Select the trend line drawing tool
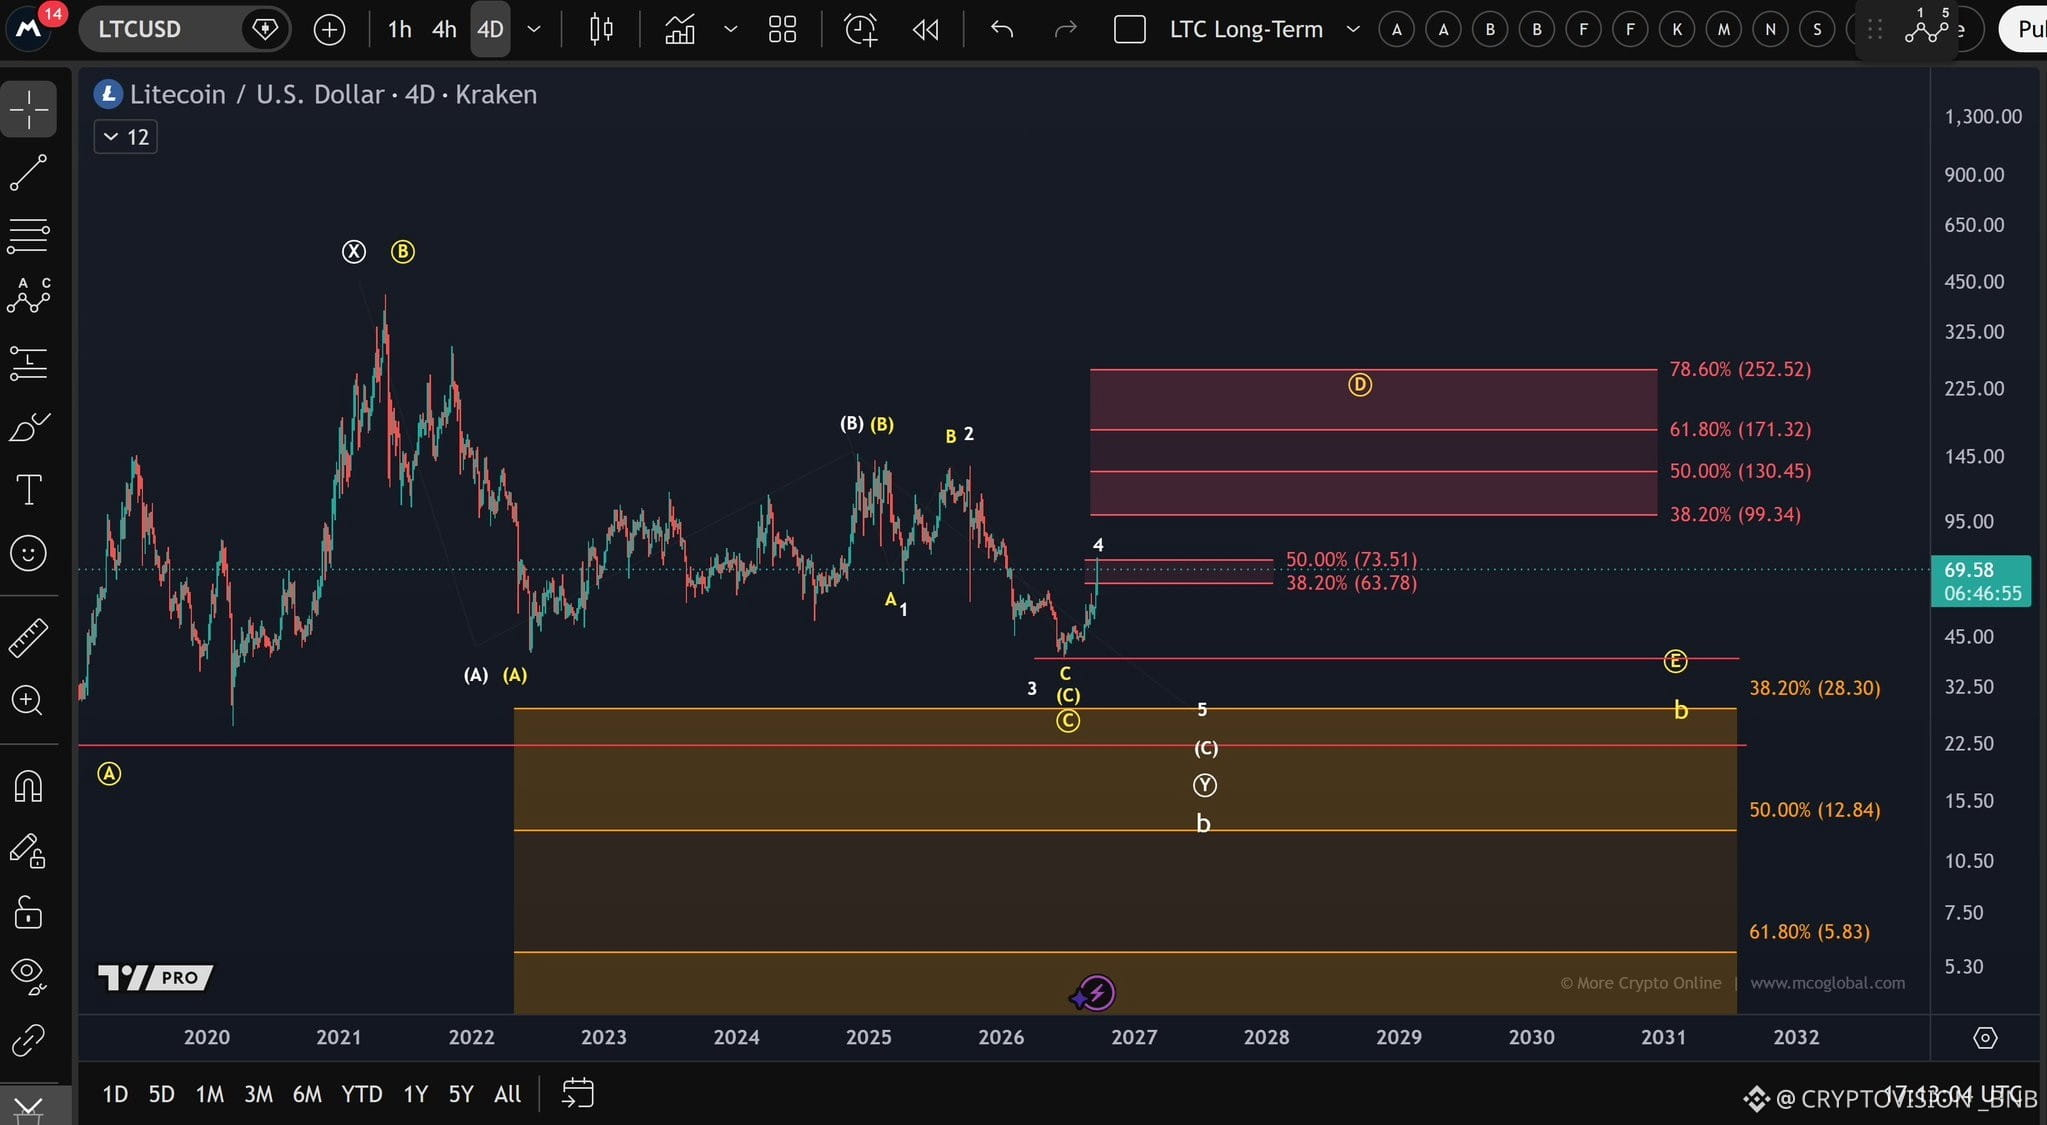The image size is (2047, 1125). pyautogui.click(x=28, y=172)
